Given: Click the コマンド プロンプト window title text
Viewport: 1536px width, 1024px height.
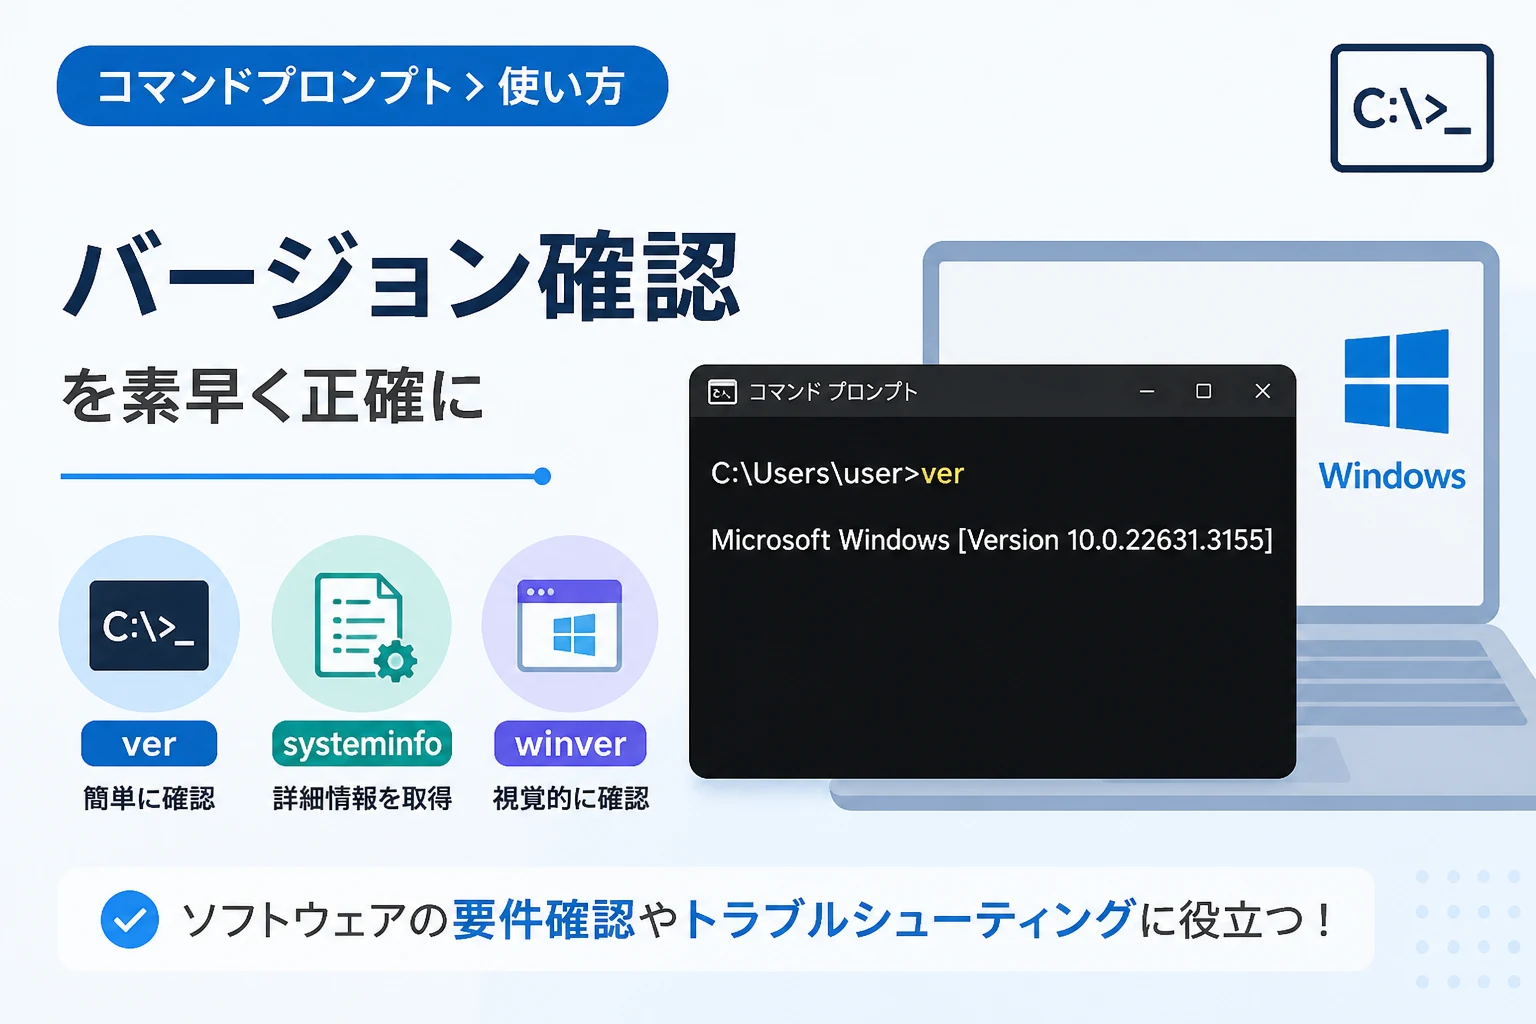Looking at the screenshot, I should [x=833, y=392].
